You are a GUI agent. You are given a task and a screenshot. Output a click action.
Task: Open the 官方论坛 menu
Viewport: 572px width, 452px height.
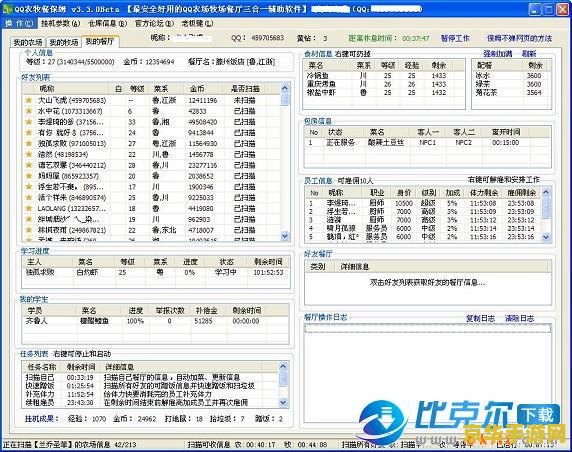[154, 23]
